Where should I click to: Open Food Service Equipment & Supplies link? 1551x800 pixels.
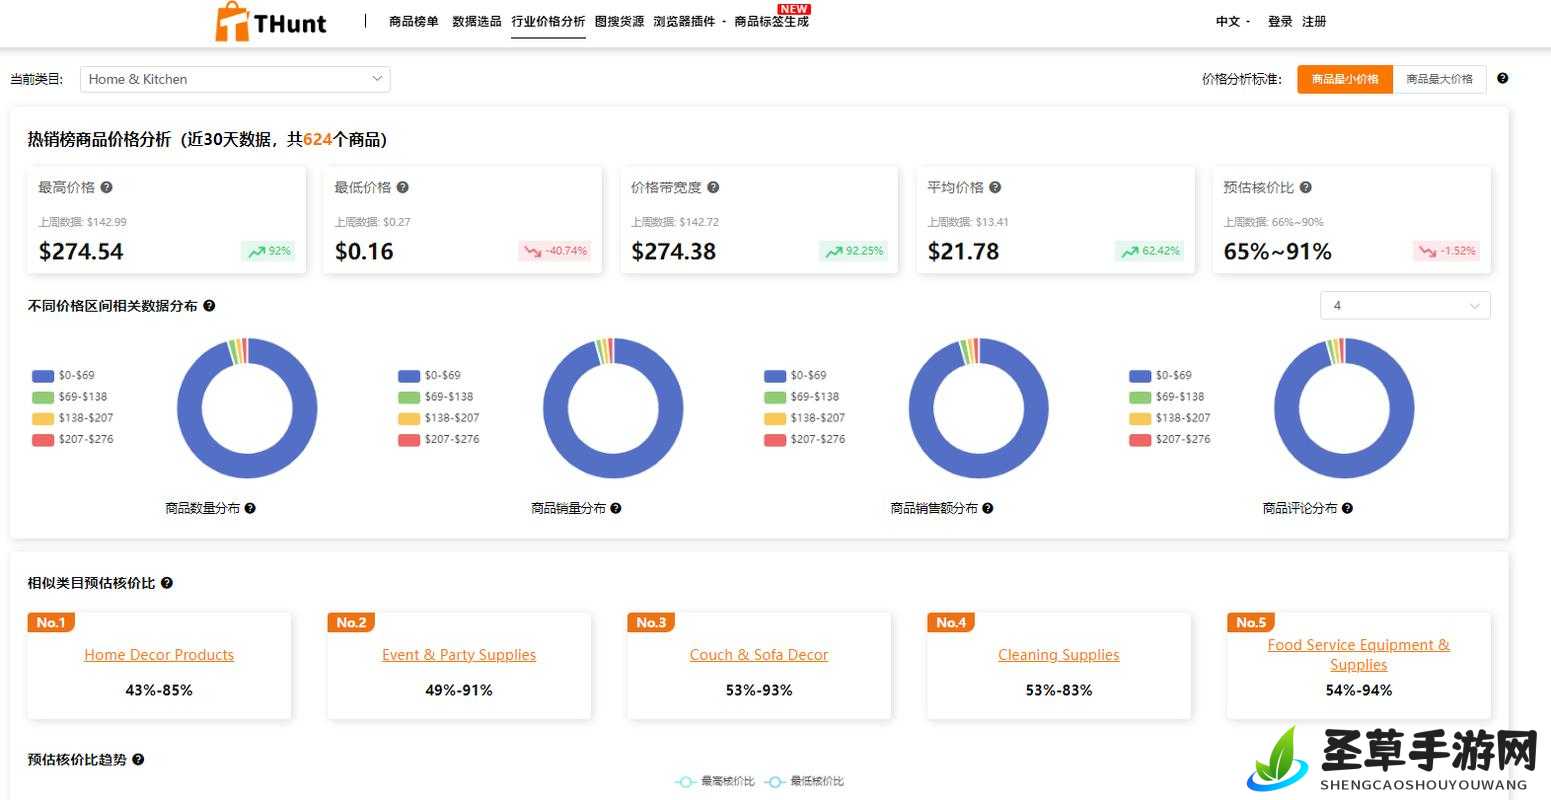coord(1359,655)
